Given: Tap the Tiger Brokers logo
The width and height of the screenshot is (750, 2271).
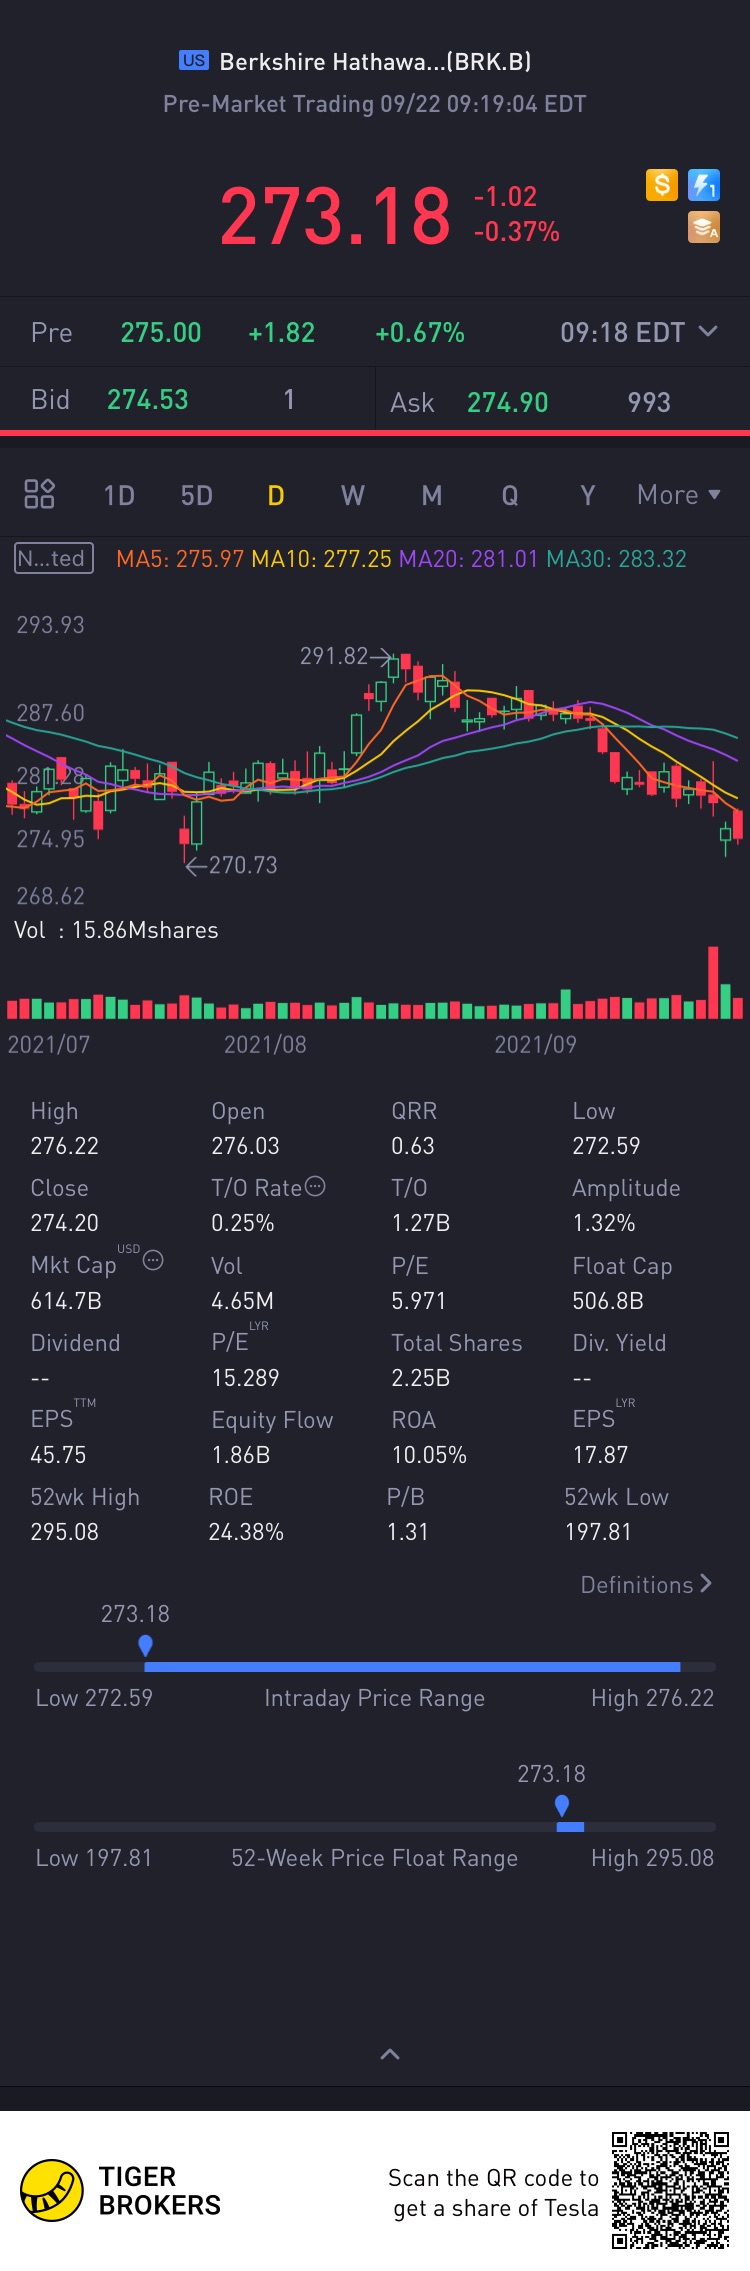Looking at the screenshot, I should coord(52,2191).
